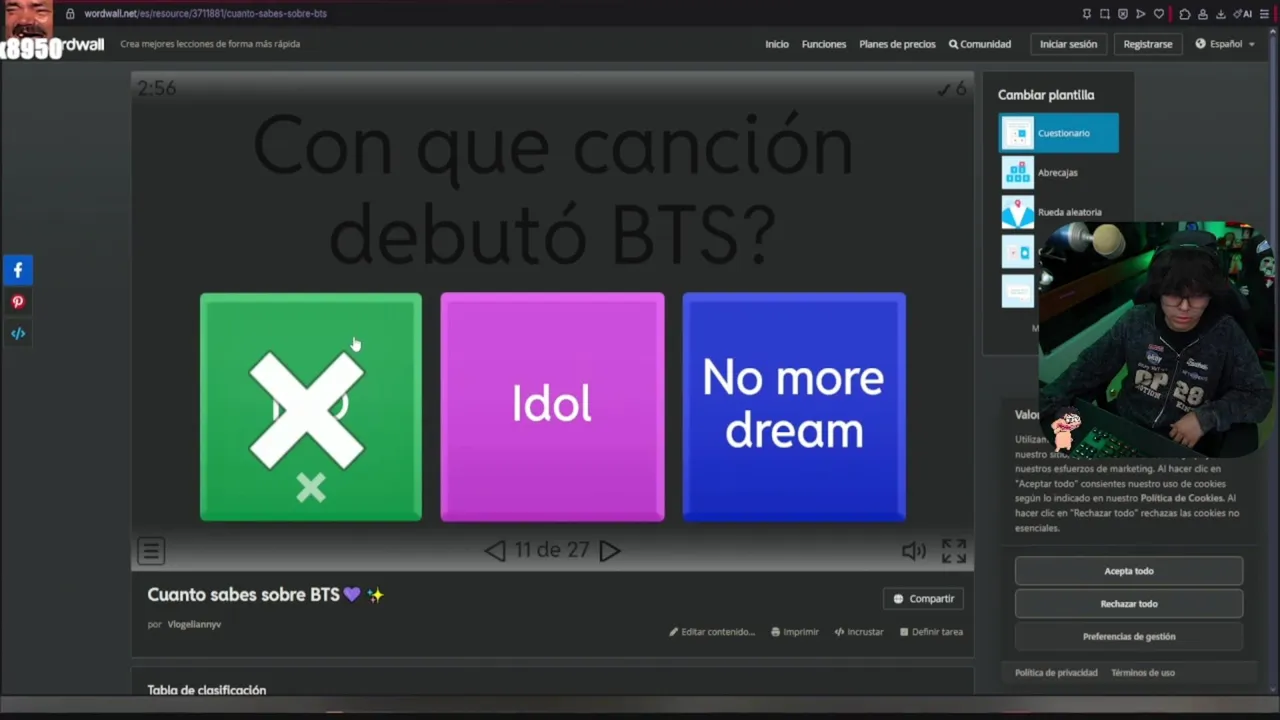Click the Registrarse button
This screenshot has width=1280, height=720.
(x=1148, y=44)
